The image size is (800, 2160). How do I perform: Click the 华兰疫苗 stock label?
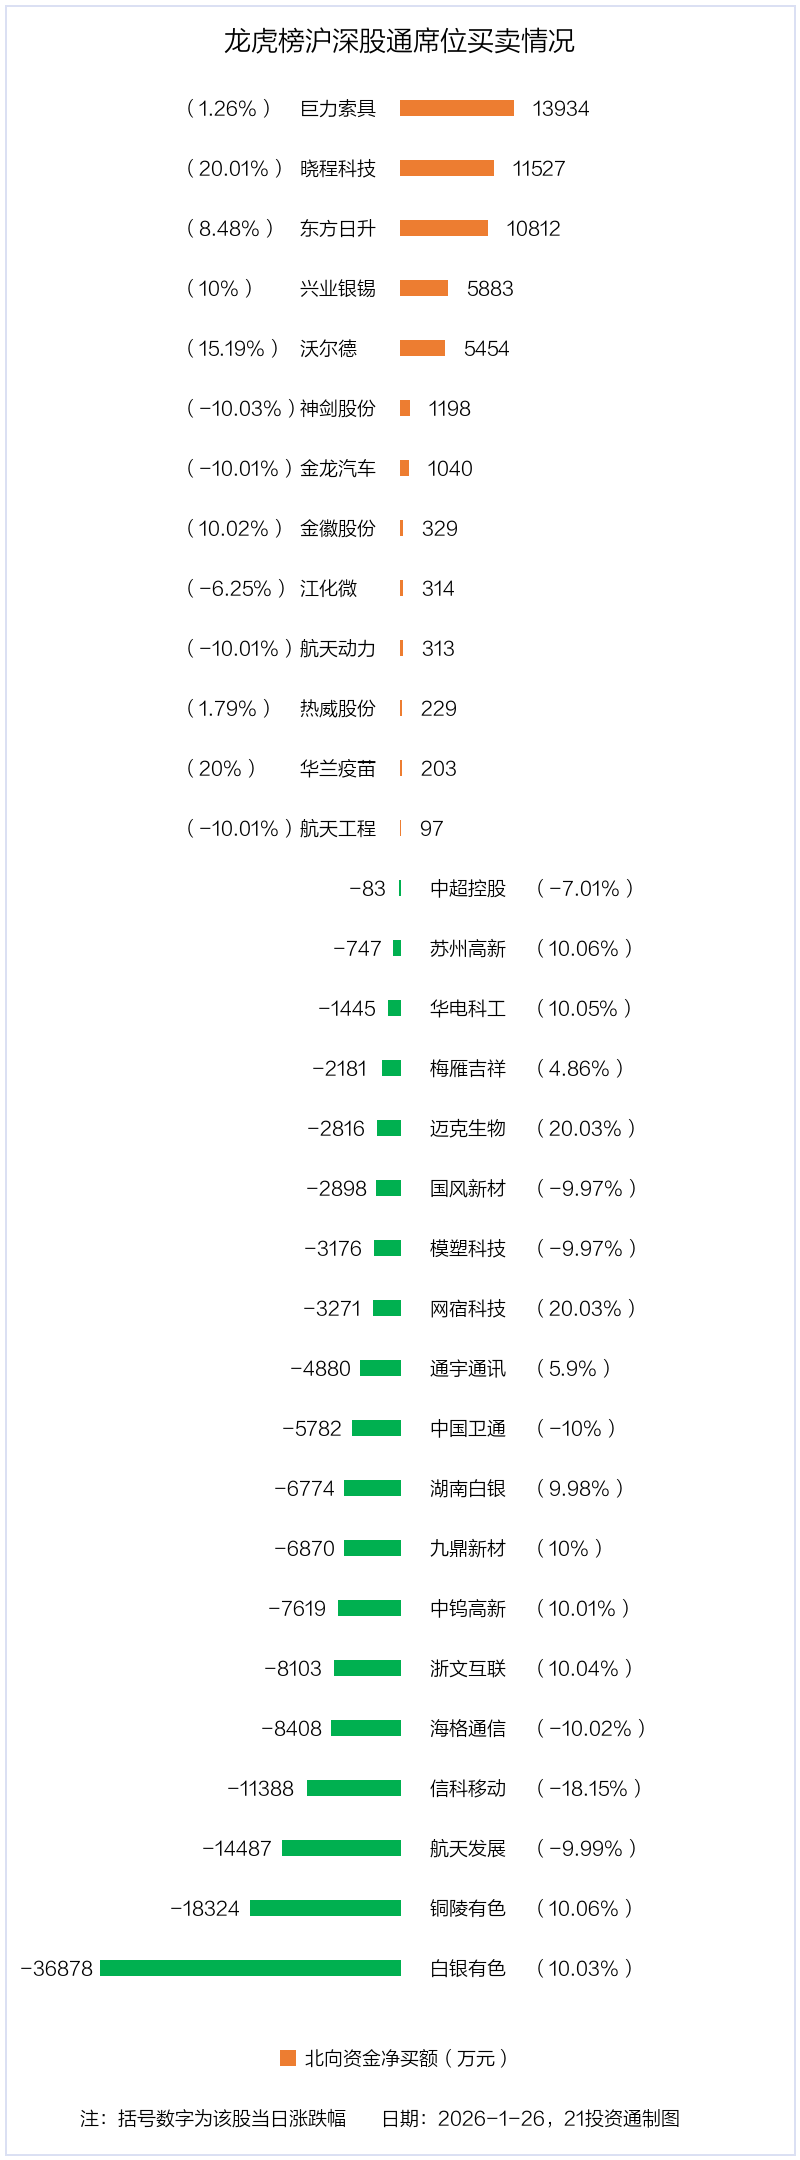coord(338,768)
